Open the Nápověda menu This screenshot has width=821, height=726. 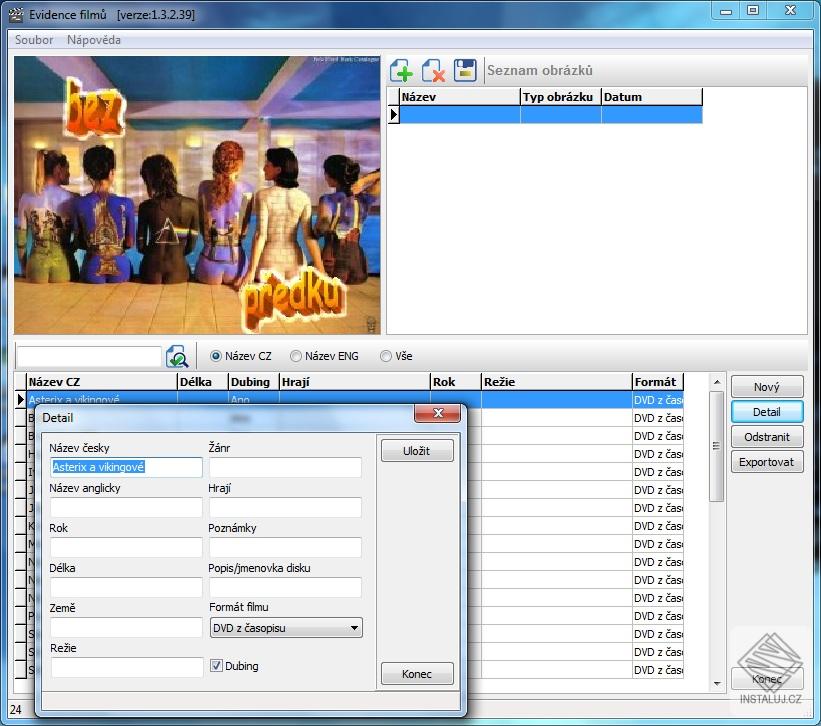tap(94, 40)
